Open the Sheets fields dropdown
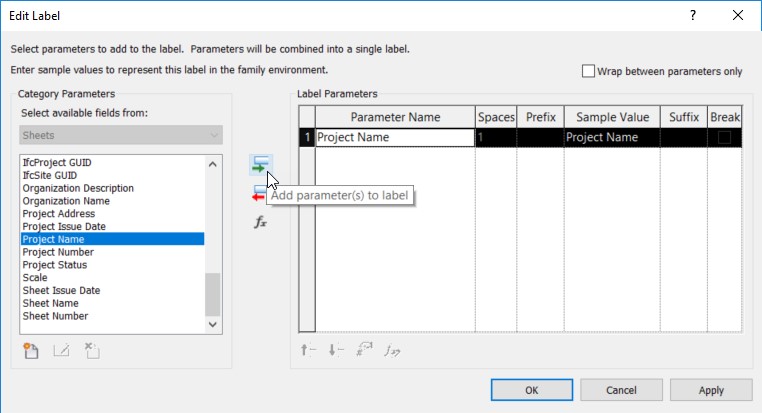 coord(121,135)
